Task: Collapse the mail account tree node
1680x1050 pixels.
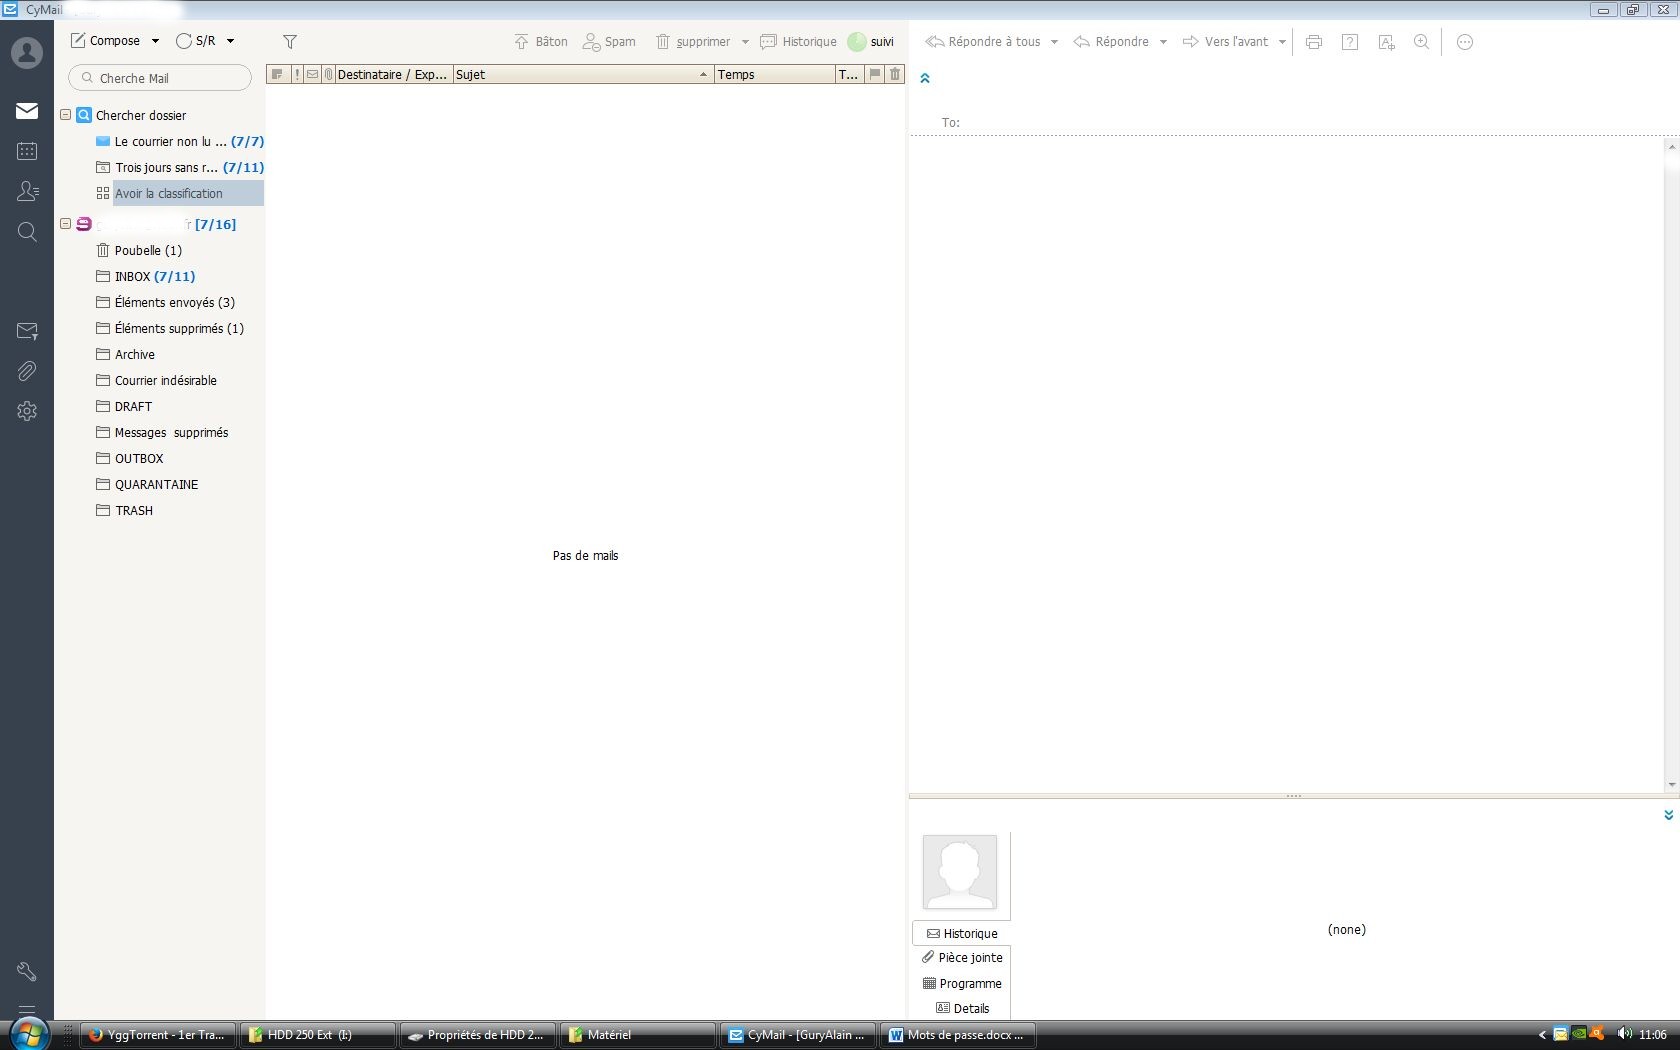Action: 65,224
